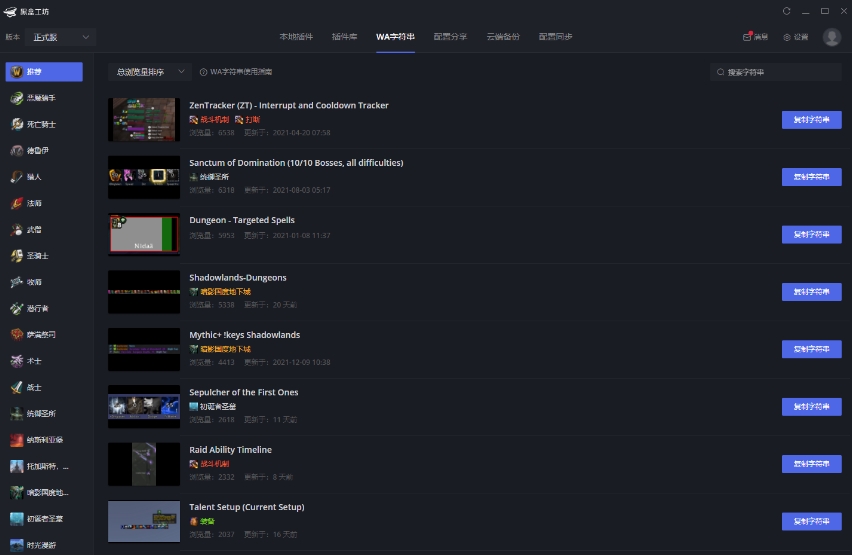Open the 德鲁伊 Druid class icon
This screenshot has height=558, width=852.
(17, 151)
